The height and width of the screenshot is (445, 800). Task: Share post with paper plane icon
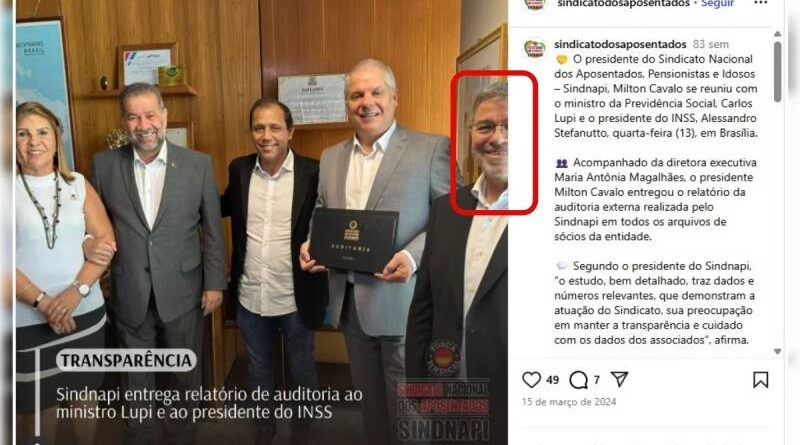click(619, 379)
